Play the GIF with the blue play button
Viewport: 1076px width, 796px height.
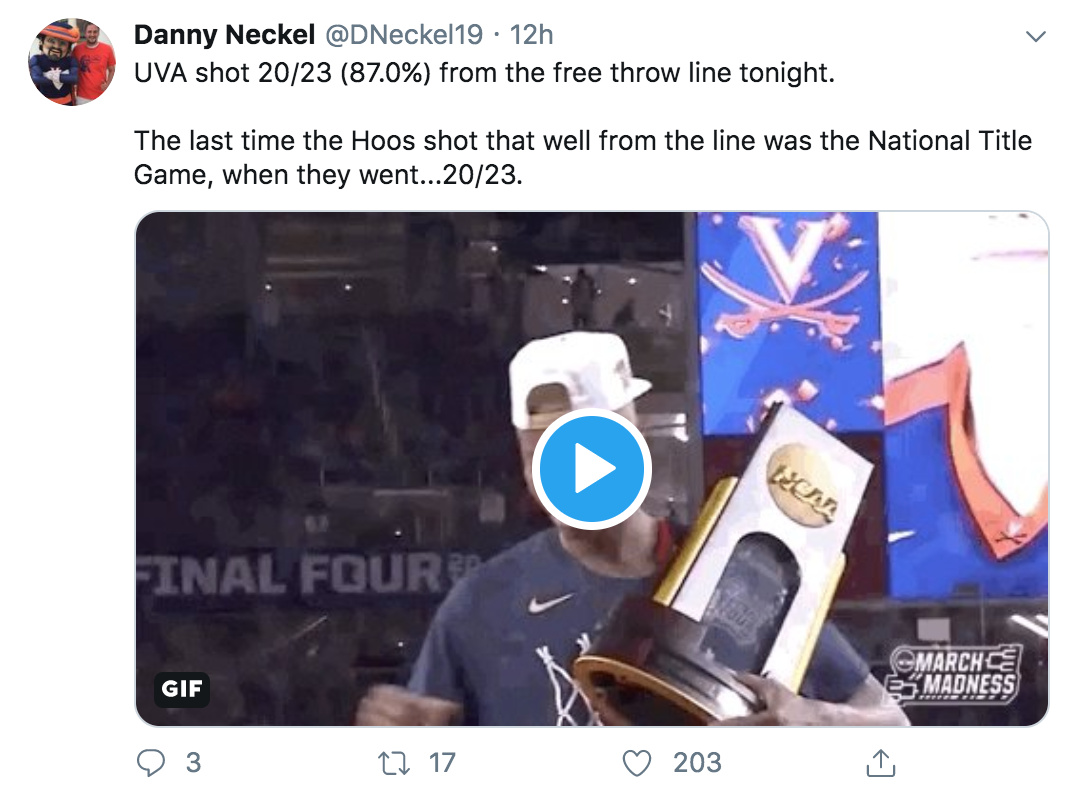592,468
